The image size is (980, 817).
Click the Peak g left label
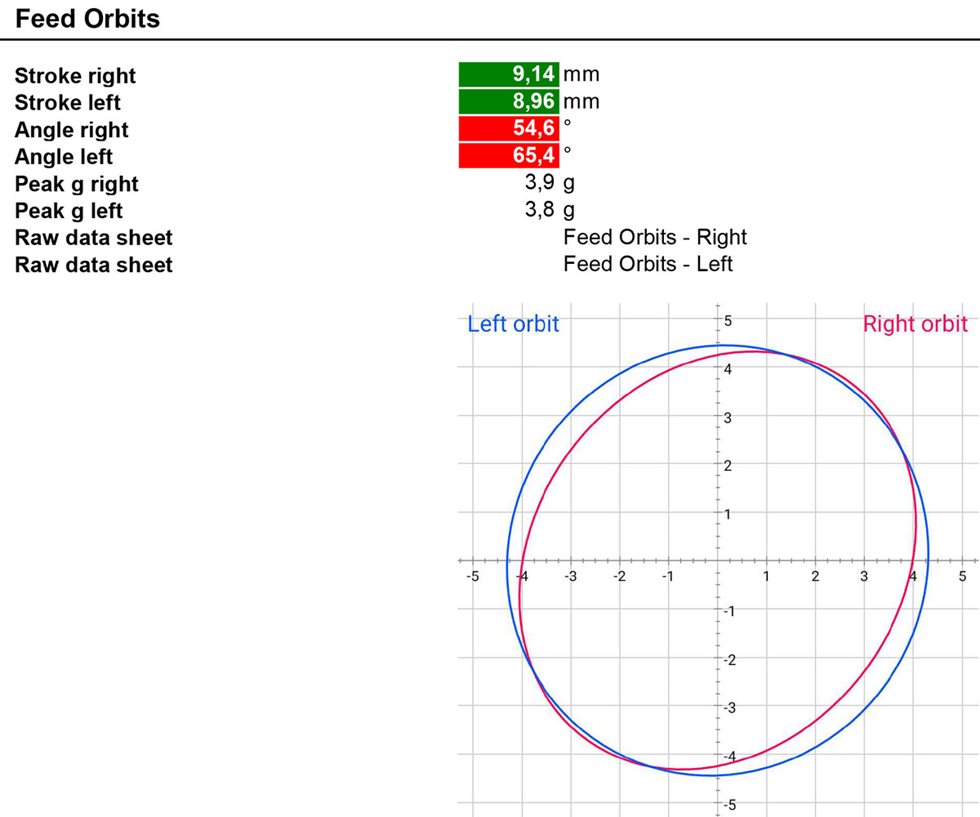pos(68,211)
